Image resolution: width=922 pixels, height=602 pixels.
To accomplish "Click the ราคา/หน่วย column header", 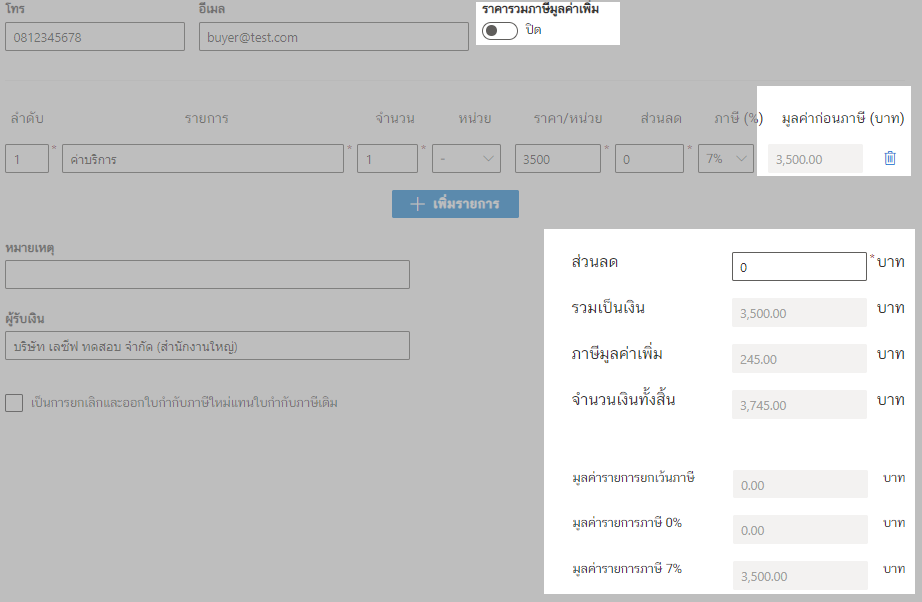I will click(567, 118).
